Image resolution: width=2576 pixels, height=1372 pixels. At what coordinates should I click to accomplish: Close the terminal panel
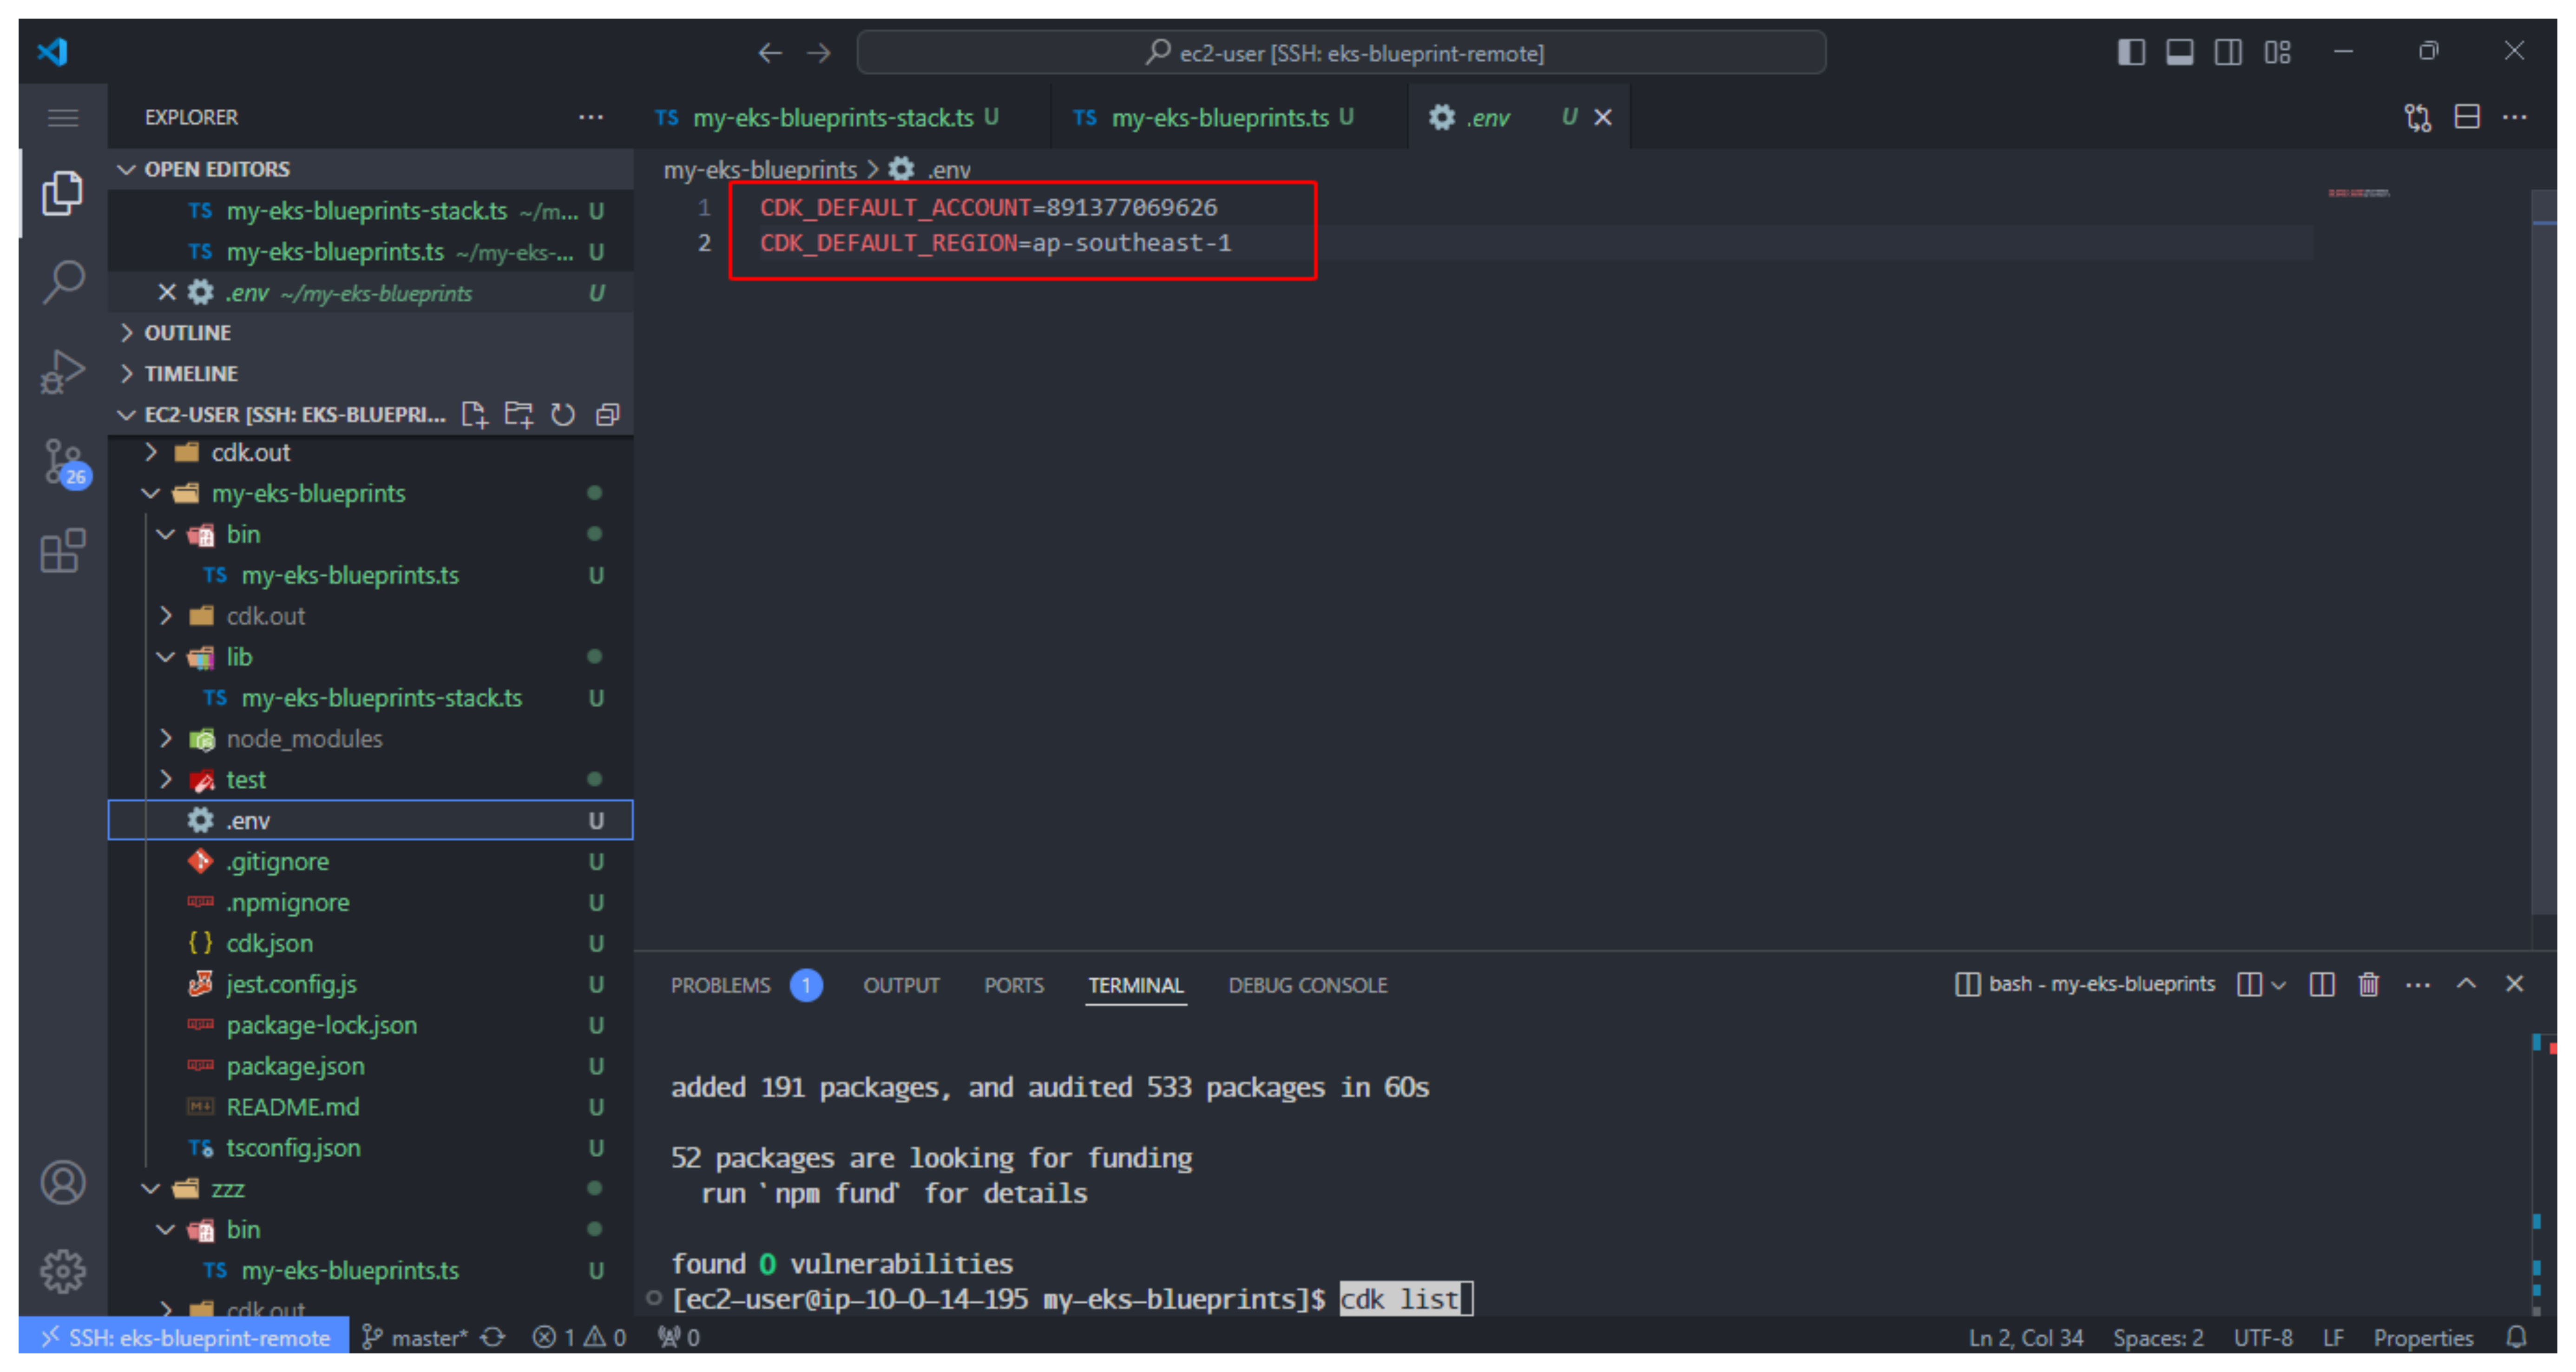(2514, 984)
